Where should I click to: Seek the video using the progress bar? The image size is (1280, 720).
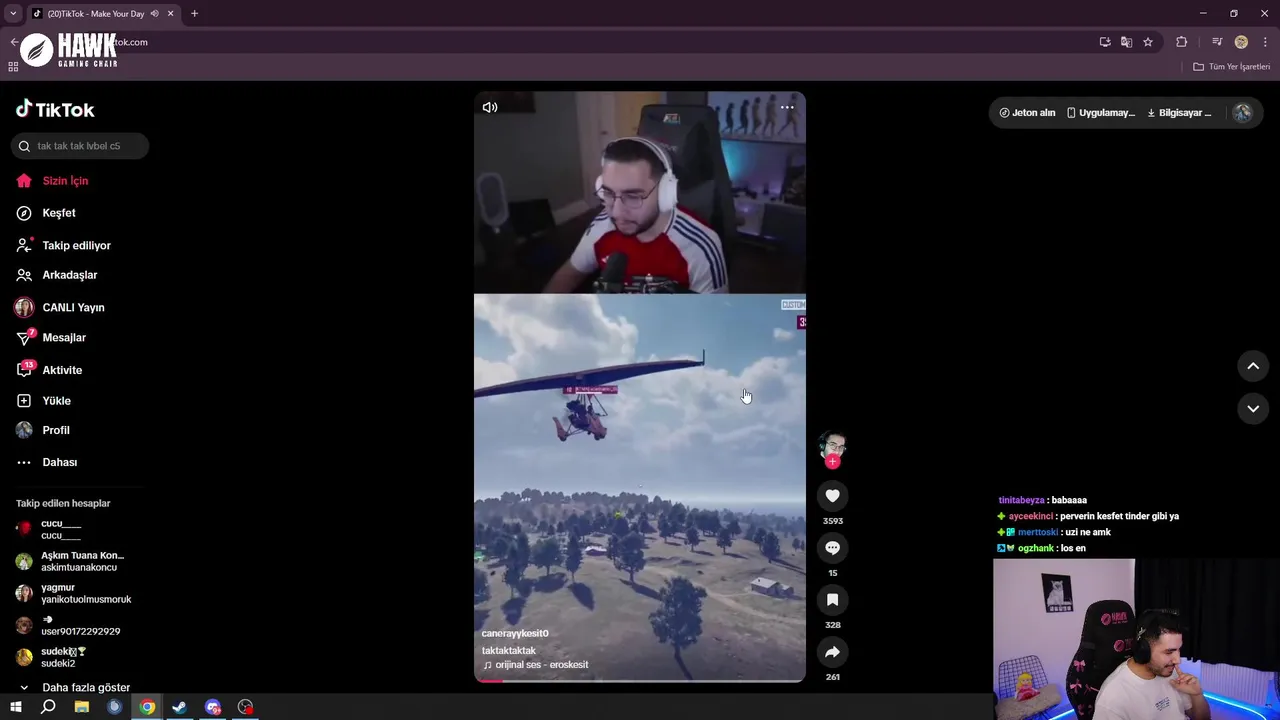640,681
